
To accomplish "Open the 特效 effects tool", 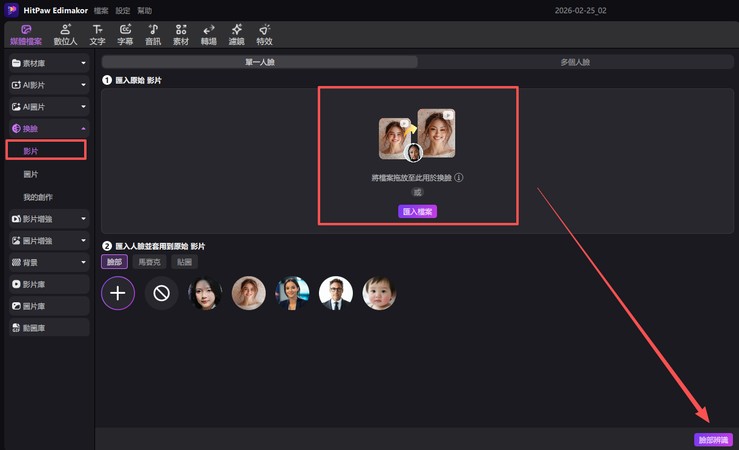I will pos(264,35).
